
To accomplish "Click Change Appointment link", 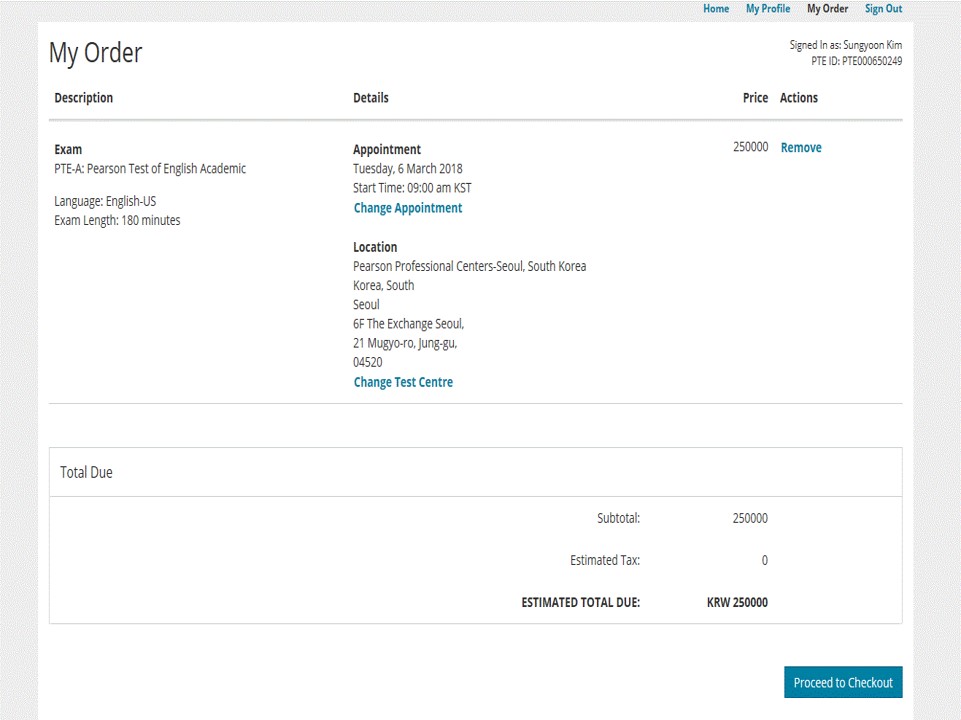I will [408, 208].
